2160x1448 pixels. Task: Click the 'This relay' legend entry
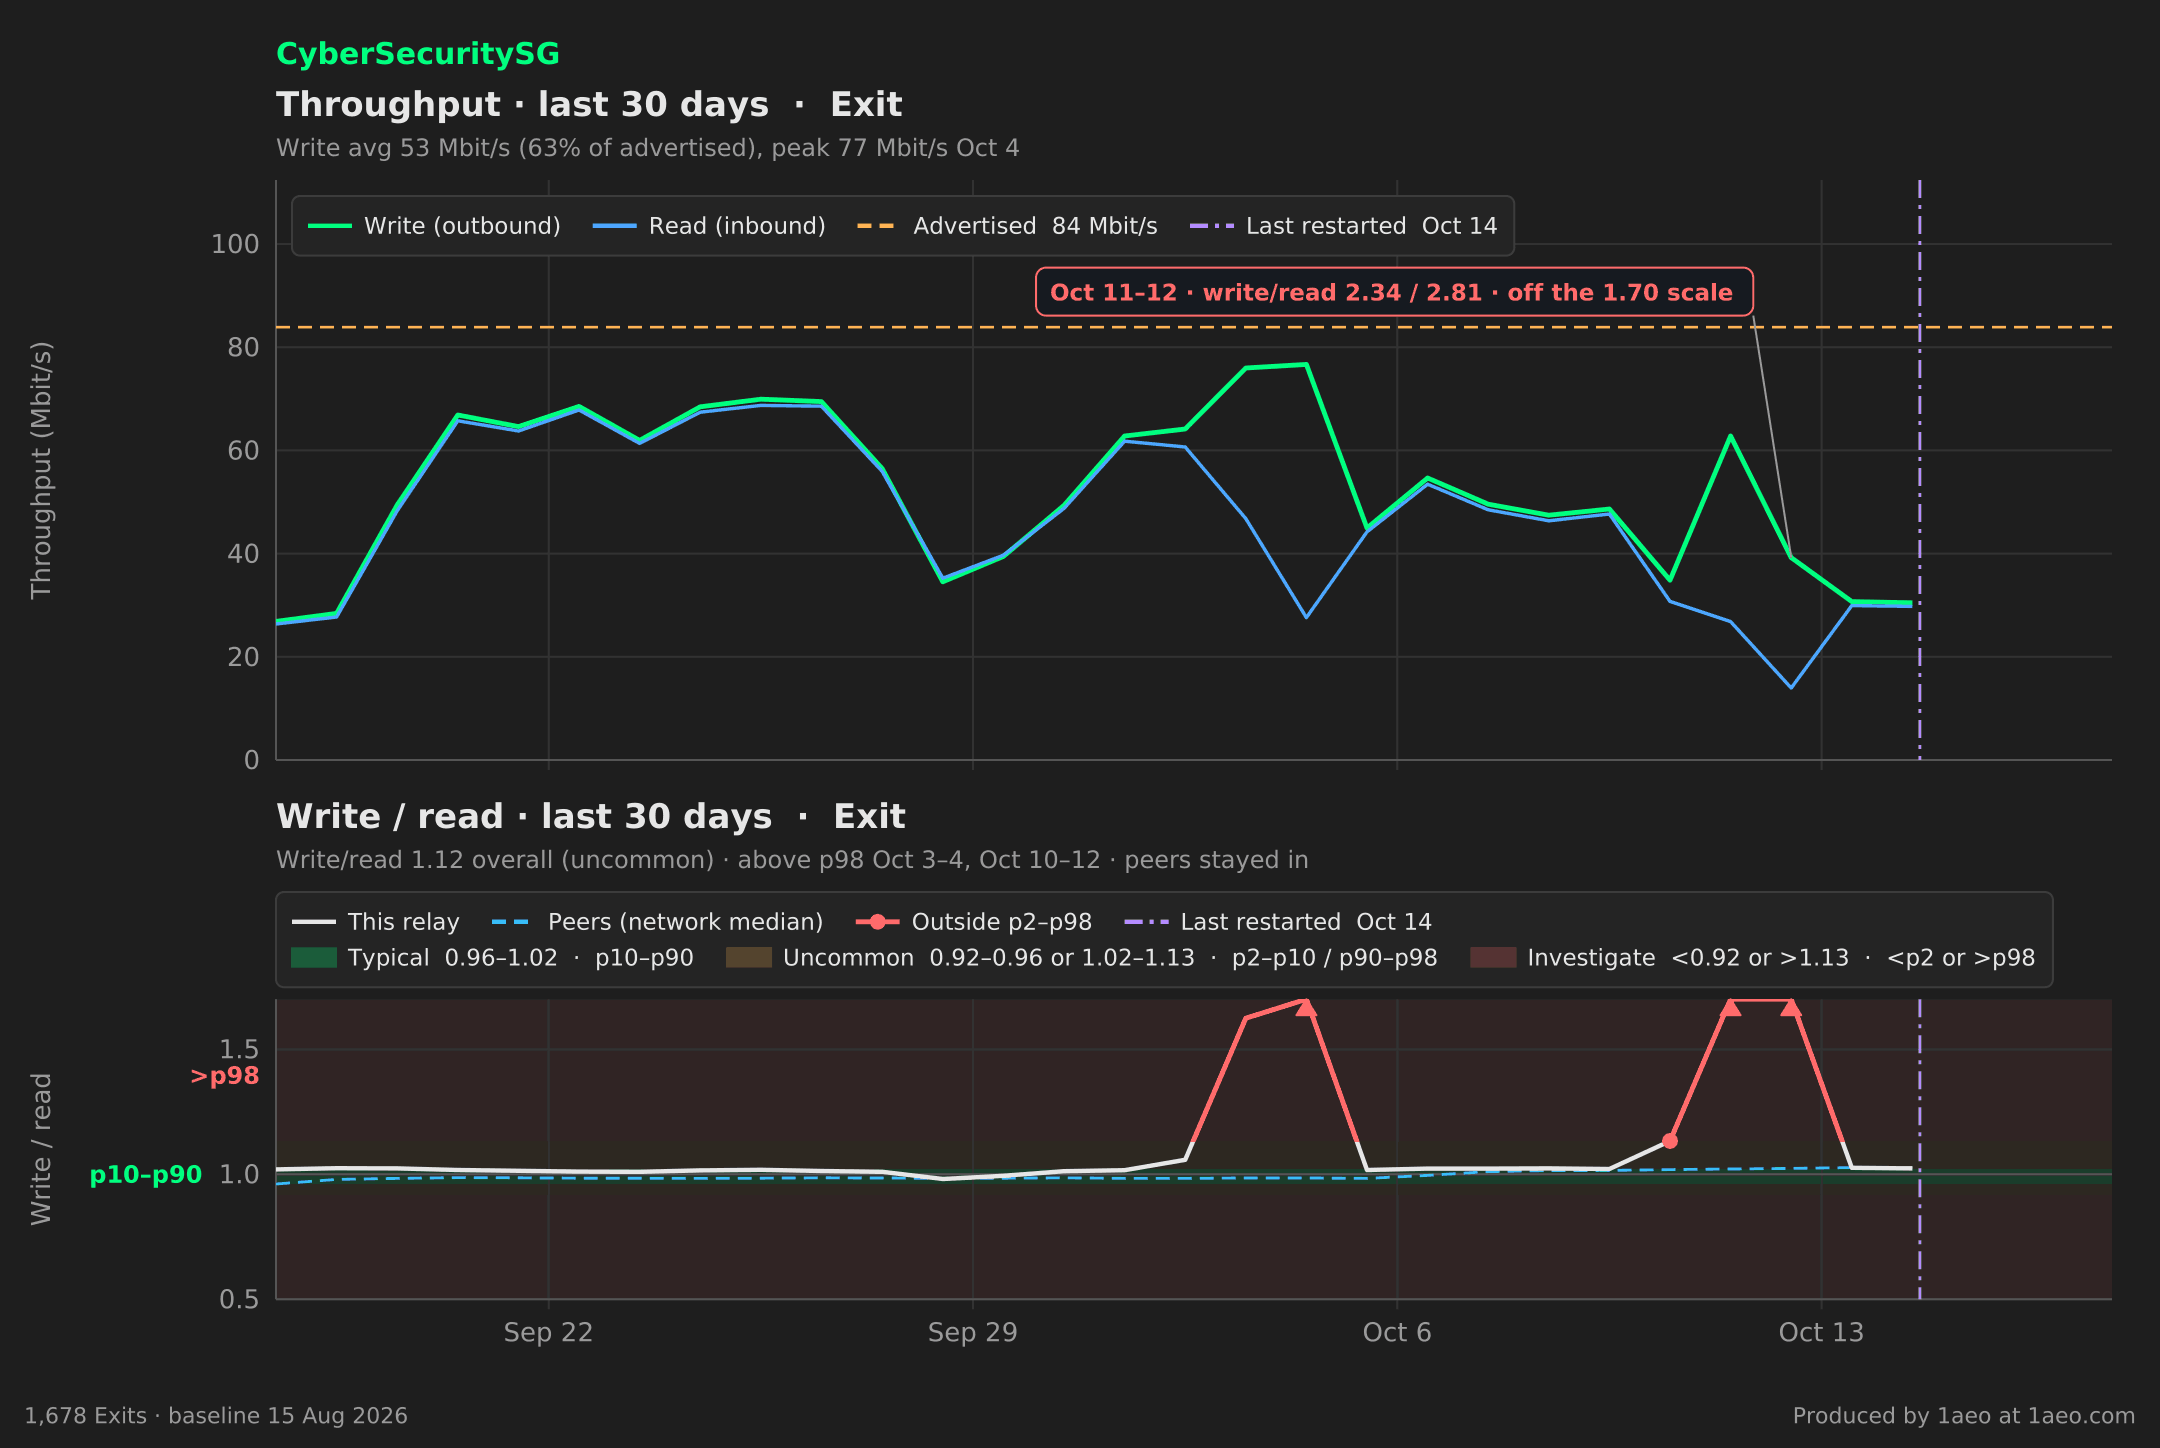376,922
